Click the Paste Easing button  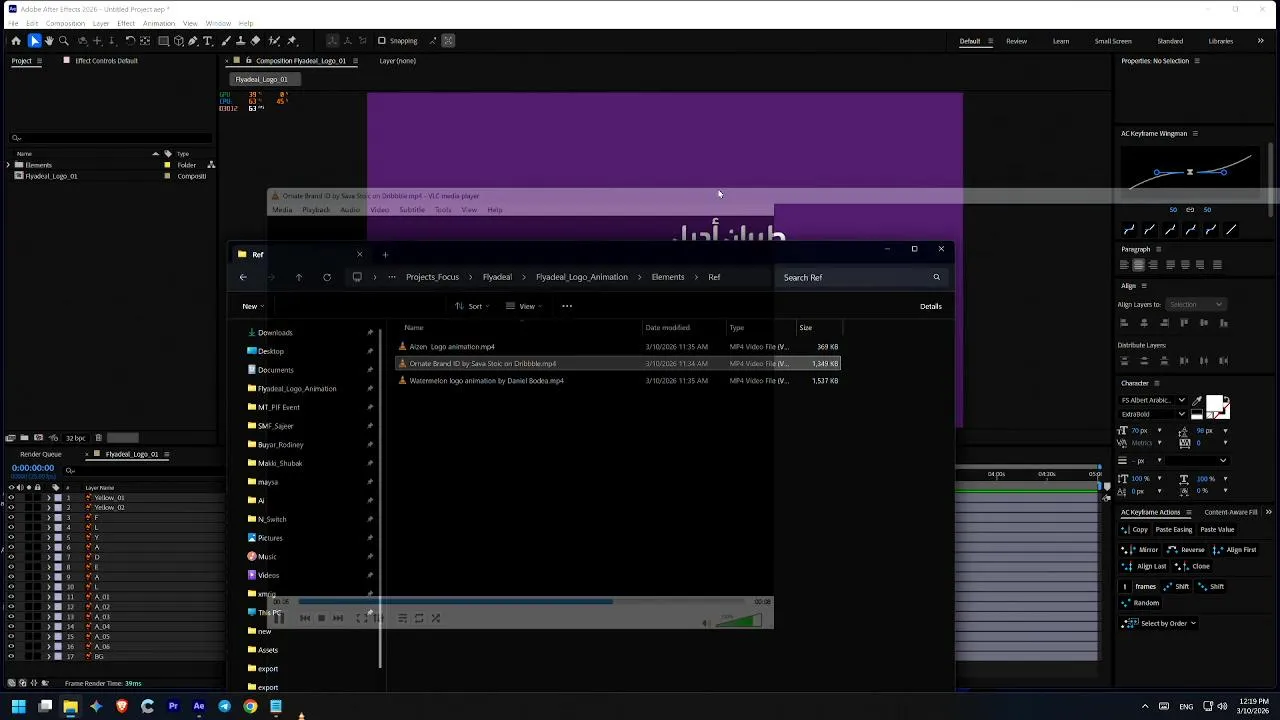pos(1174,530)
